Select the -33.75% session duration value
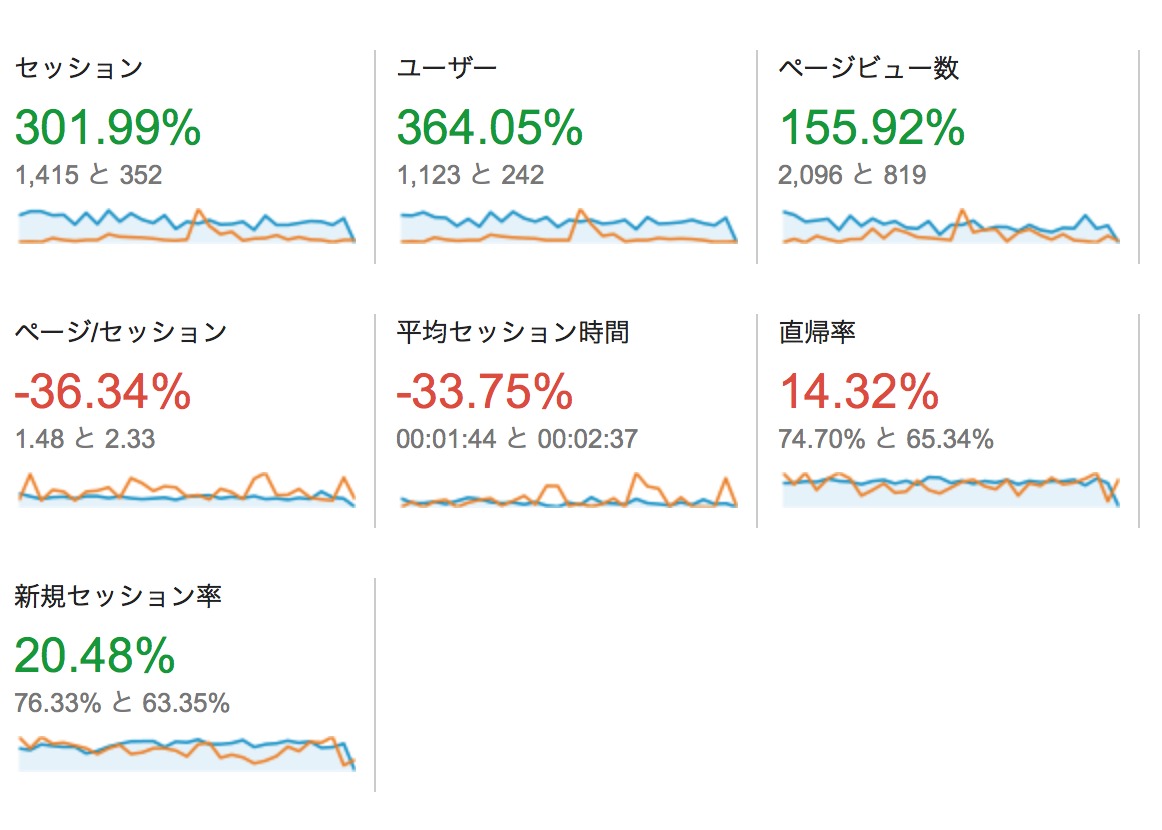1162x830 pixels. coord(485,391)
